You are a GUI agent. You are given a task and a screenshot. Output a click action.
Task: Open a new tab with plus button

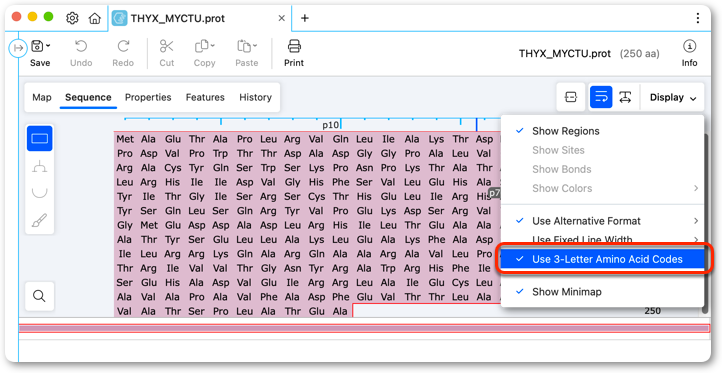point(304,18)
